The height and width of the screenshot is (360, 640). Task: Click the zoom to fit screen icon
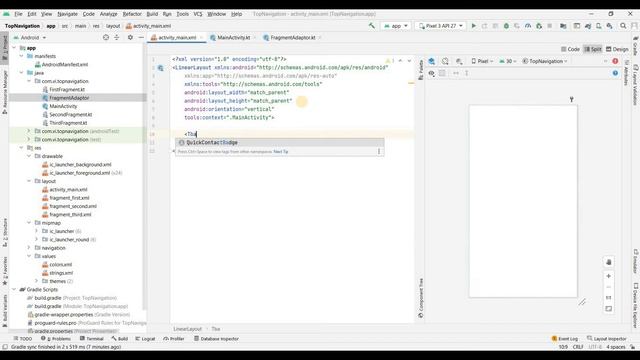point(609,309)
